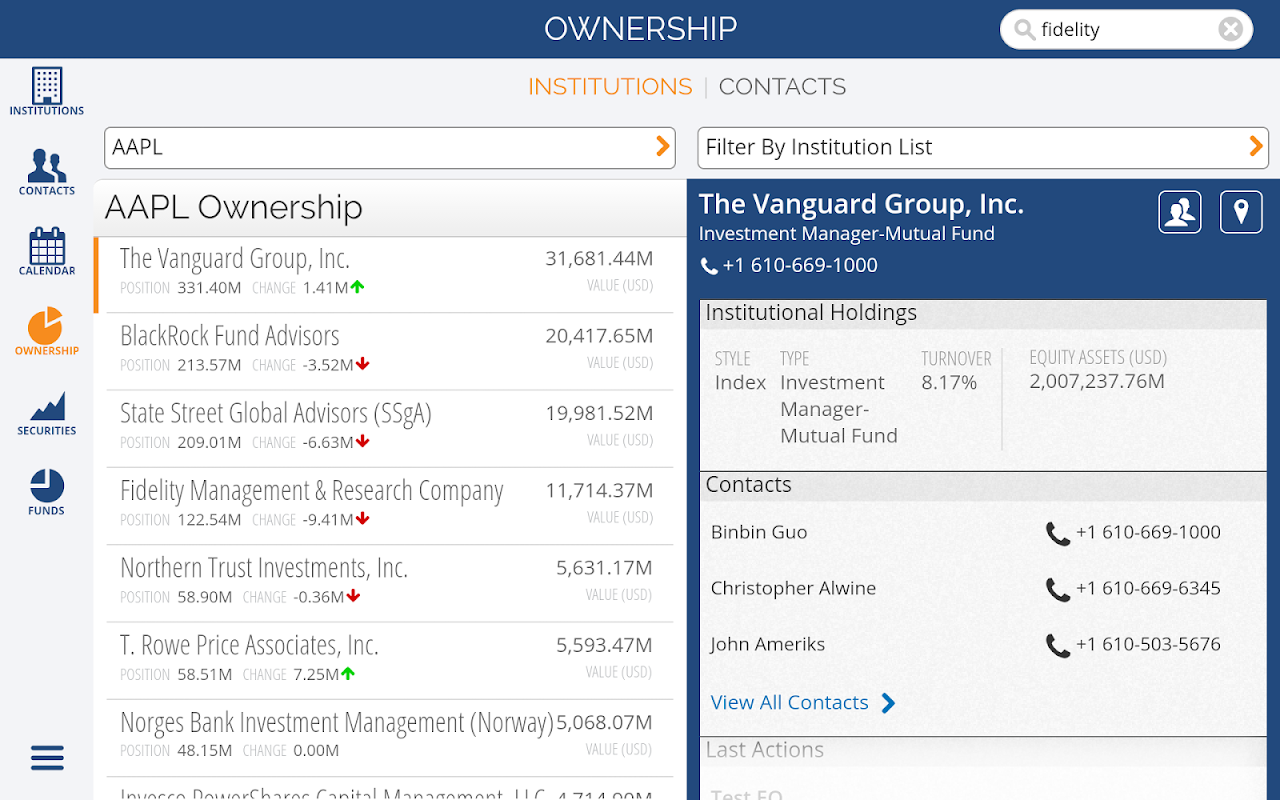Click State Street value 19,981.52M
This screenshot has height=800, width=1280.
(599, 413)
